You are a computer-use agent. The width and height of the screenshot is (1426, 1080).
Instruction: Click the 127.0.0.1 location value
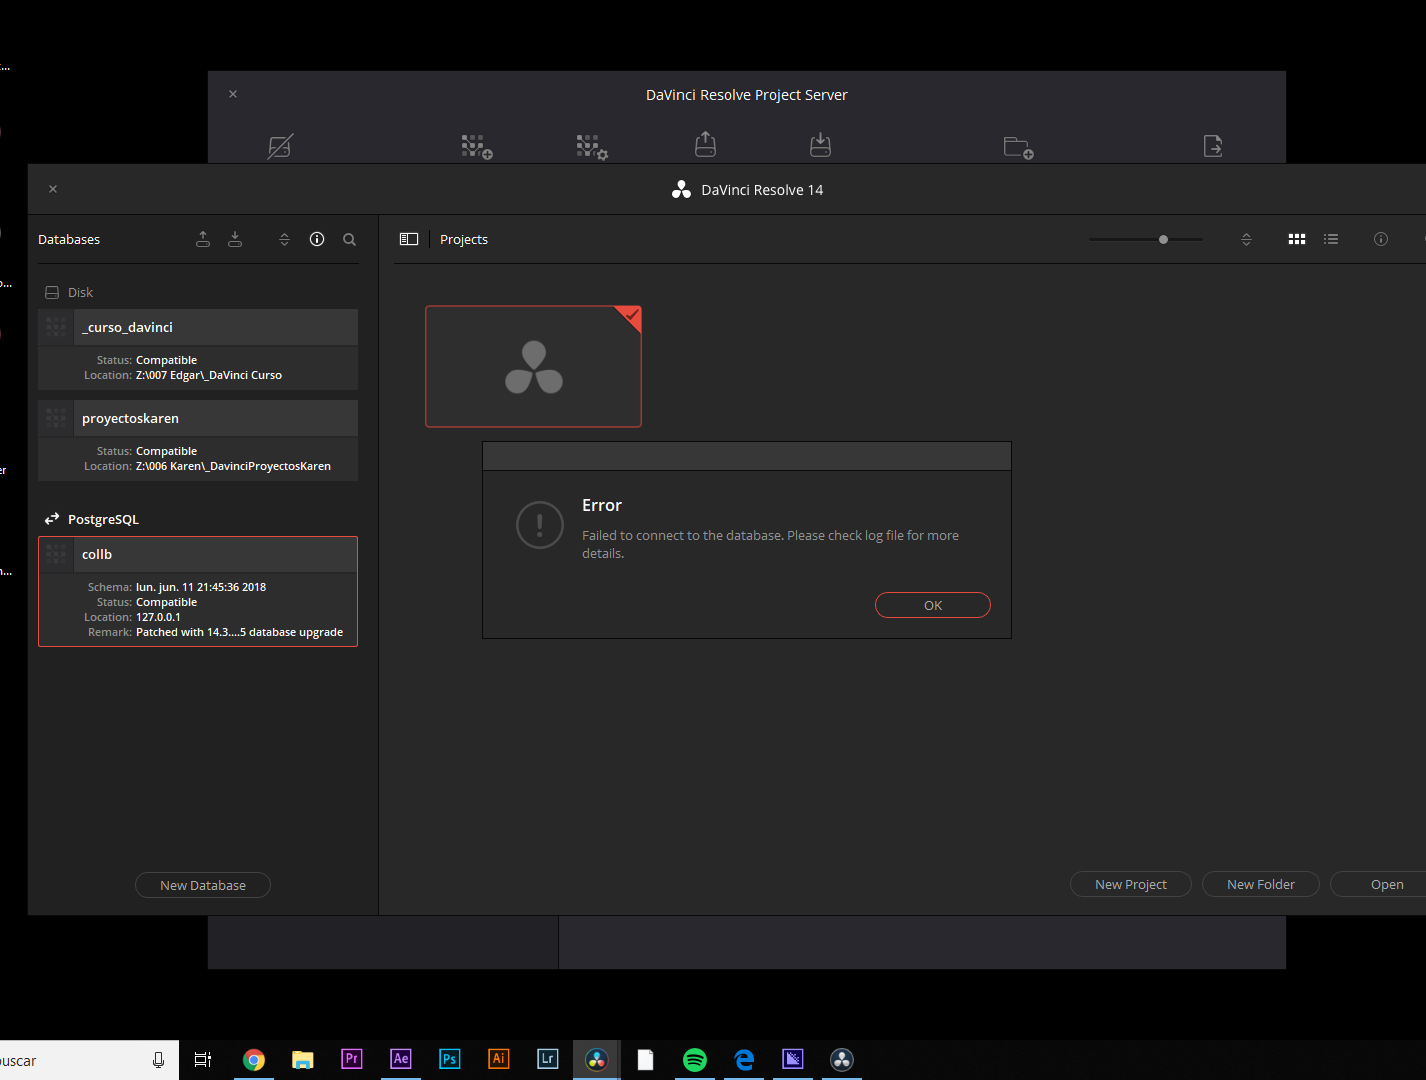pos(158,617)
